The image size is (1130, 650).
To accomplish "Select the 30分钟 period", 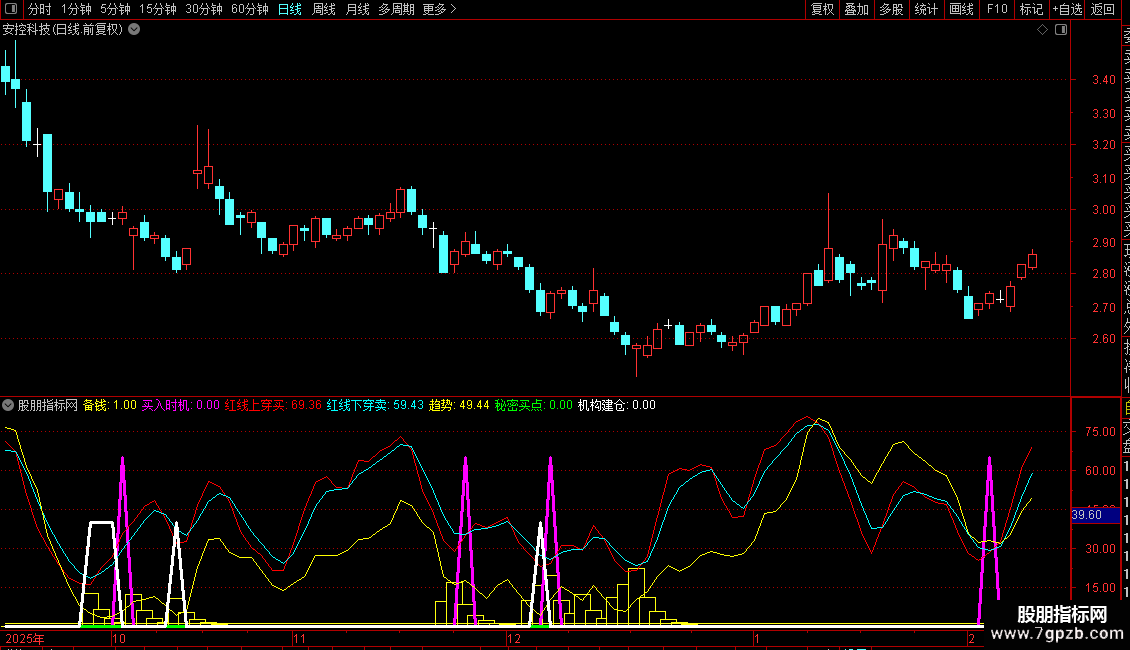I will pyautogui.click(x=204, y=9).
